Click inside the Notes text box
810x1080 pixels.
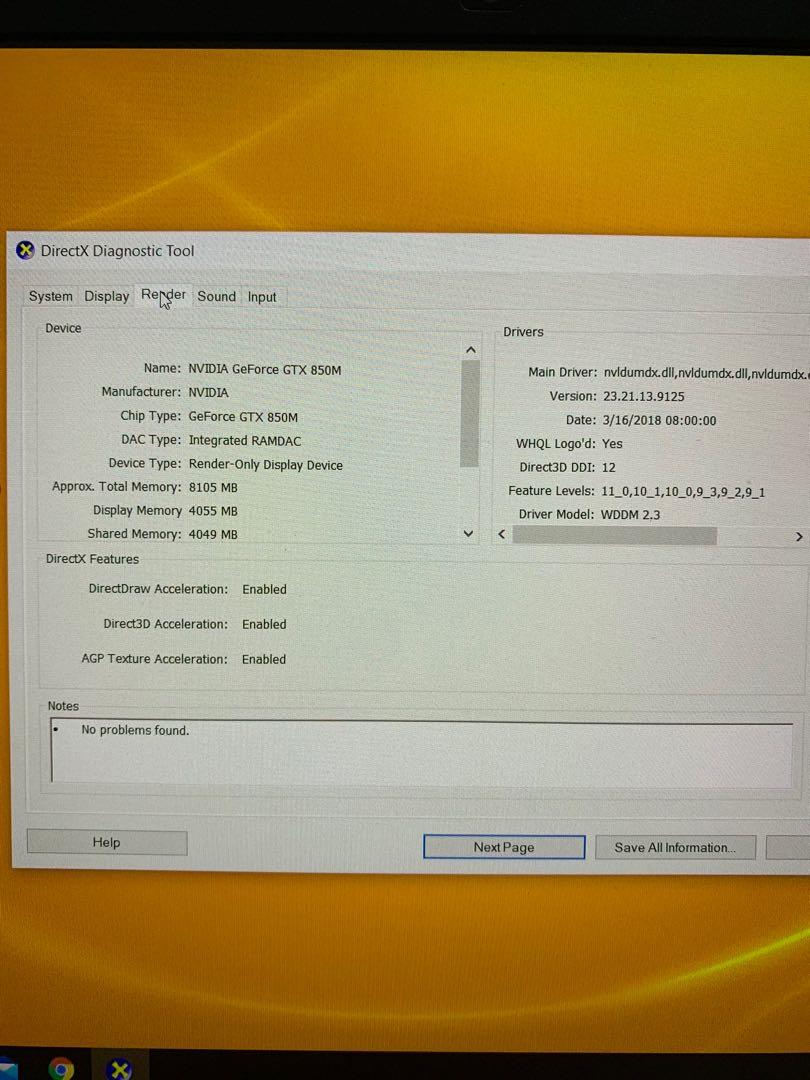point(420,750)
